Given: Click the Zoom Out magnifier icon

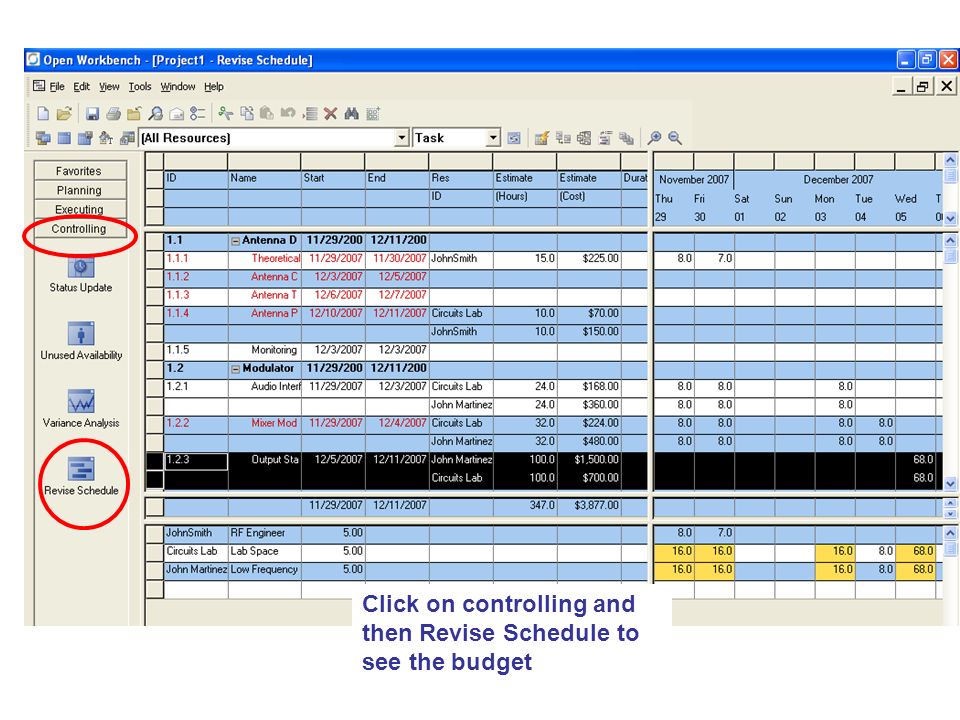Looking at the screenshot, I should point(675,138).
